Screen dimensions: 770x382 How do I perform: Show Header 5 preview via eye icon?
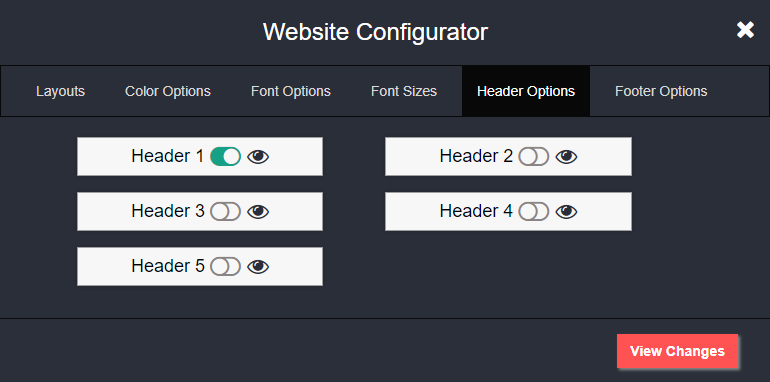pos(258,267)
